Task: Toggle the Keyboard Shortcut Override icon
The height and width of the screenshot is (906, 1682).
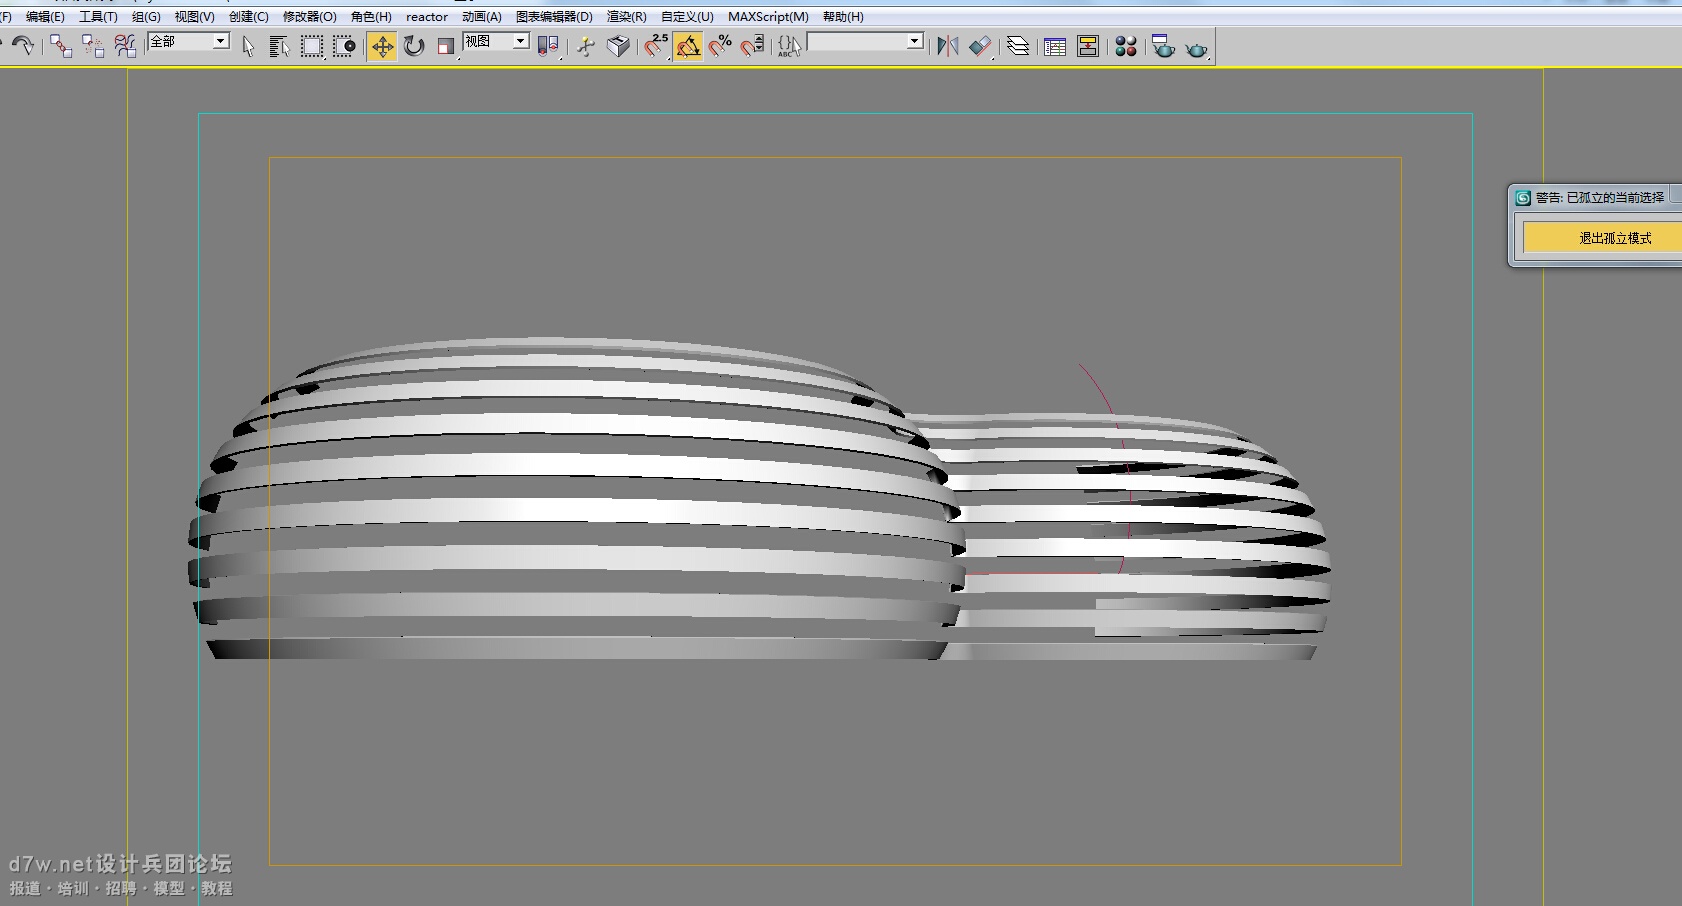Action: point(619,46)
